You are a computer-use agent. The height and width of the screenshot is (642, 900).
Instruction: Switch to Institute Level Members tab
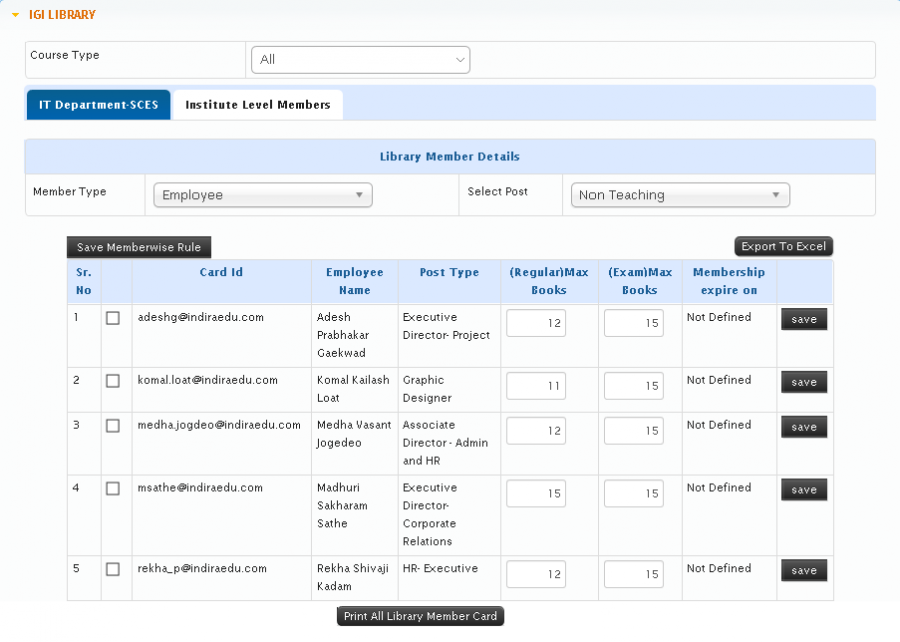(x=258, y=105)
